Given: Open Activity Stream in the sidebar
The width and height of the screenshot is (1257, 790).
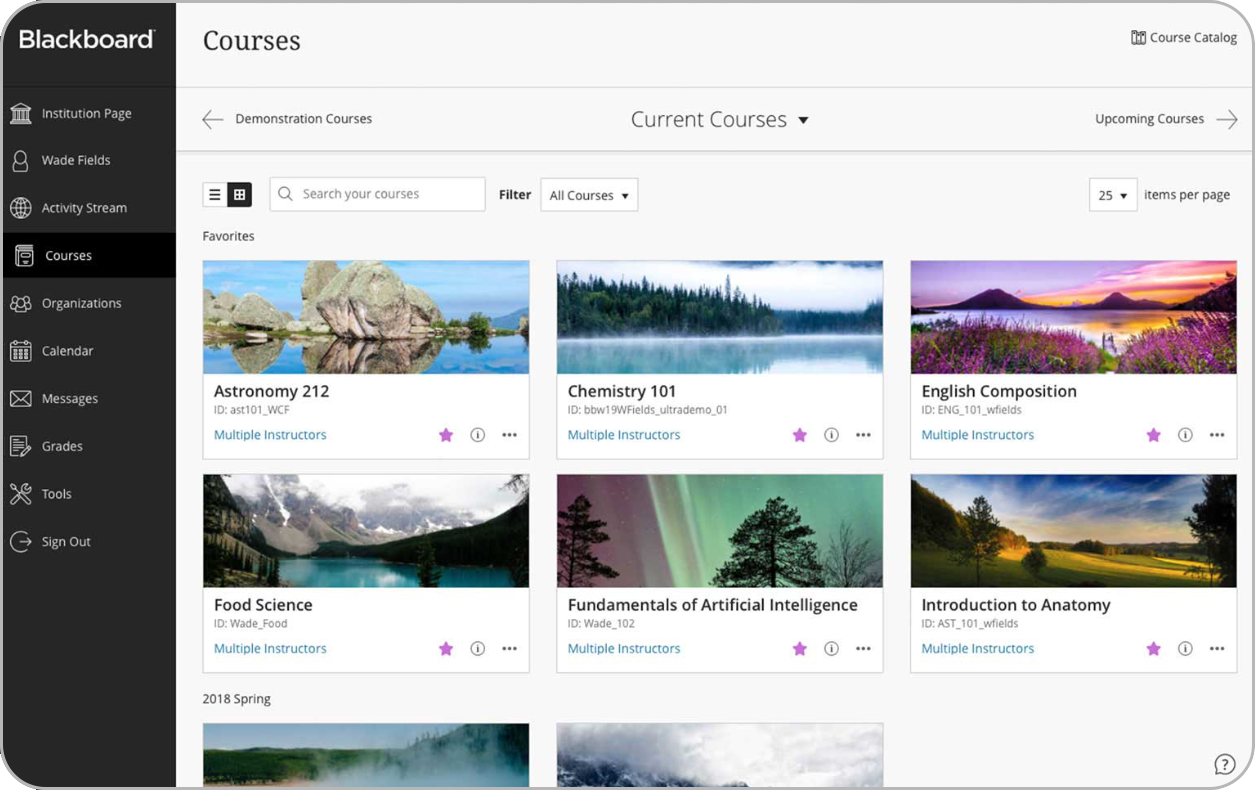Looking at the screenshot, I should [84, 208].
